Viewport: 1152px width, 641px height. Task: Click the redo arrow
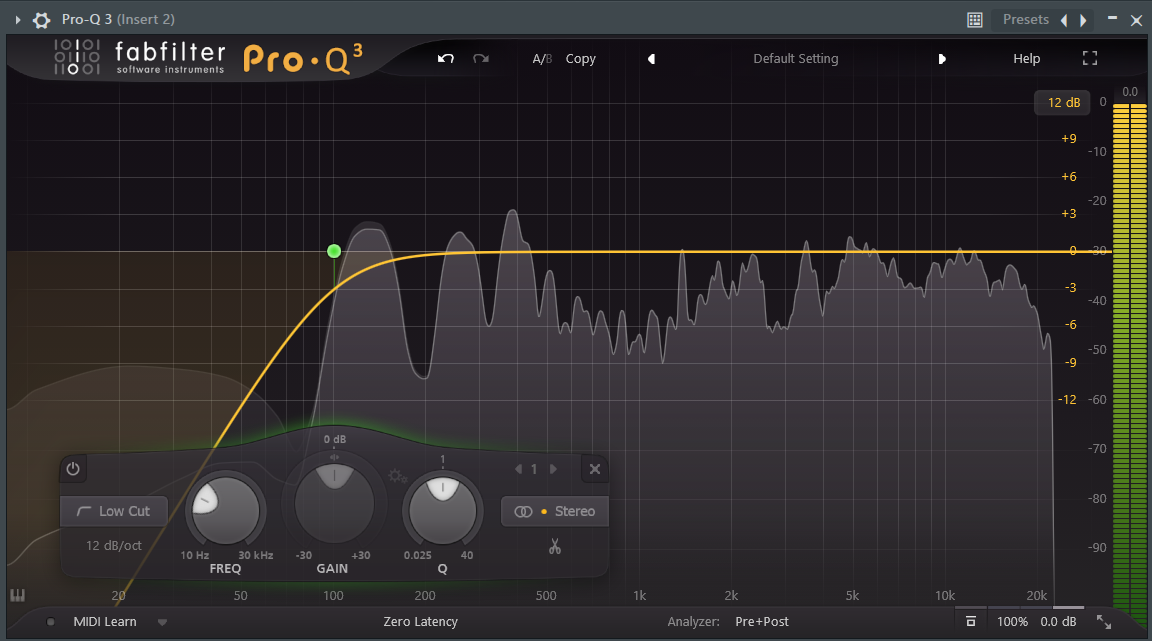point(480,58)
